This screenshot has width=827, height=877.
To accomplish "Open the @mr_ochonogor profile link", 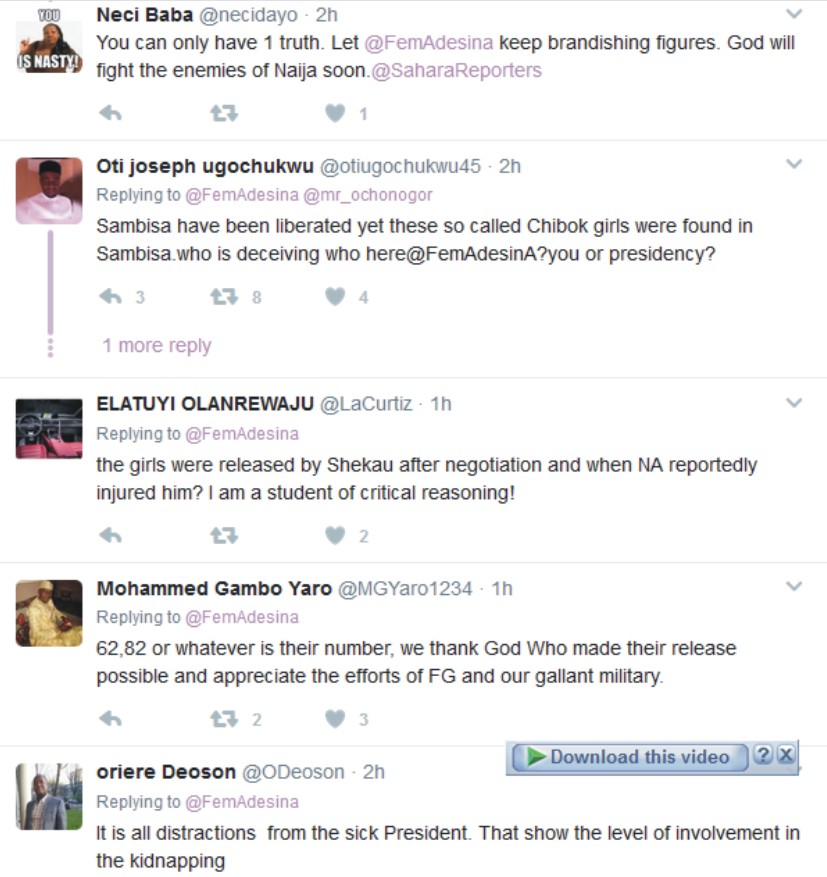I will coord(368,195).
